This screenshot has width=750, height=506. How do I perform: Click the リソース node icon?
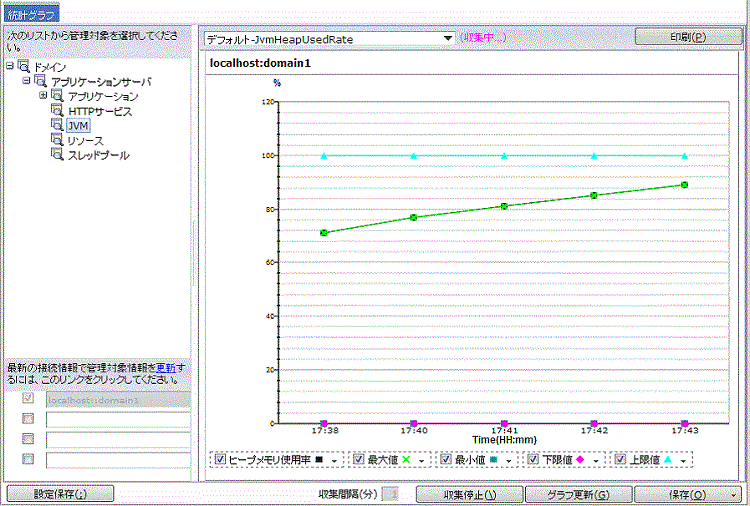coord(57,141)
